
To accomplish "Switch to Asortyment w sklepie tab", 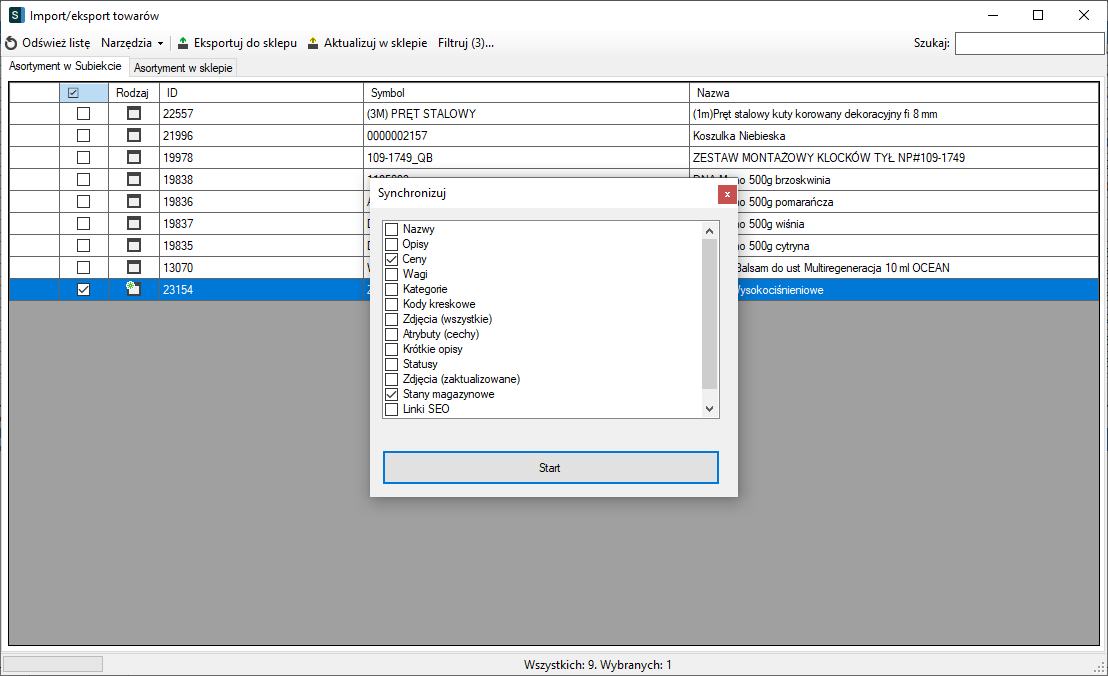I will click(x=183, y=68).
